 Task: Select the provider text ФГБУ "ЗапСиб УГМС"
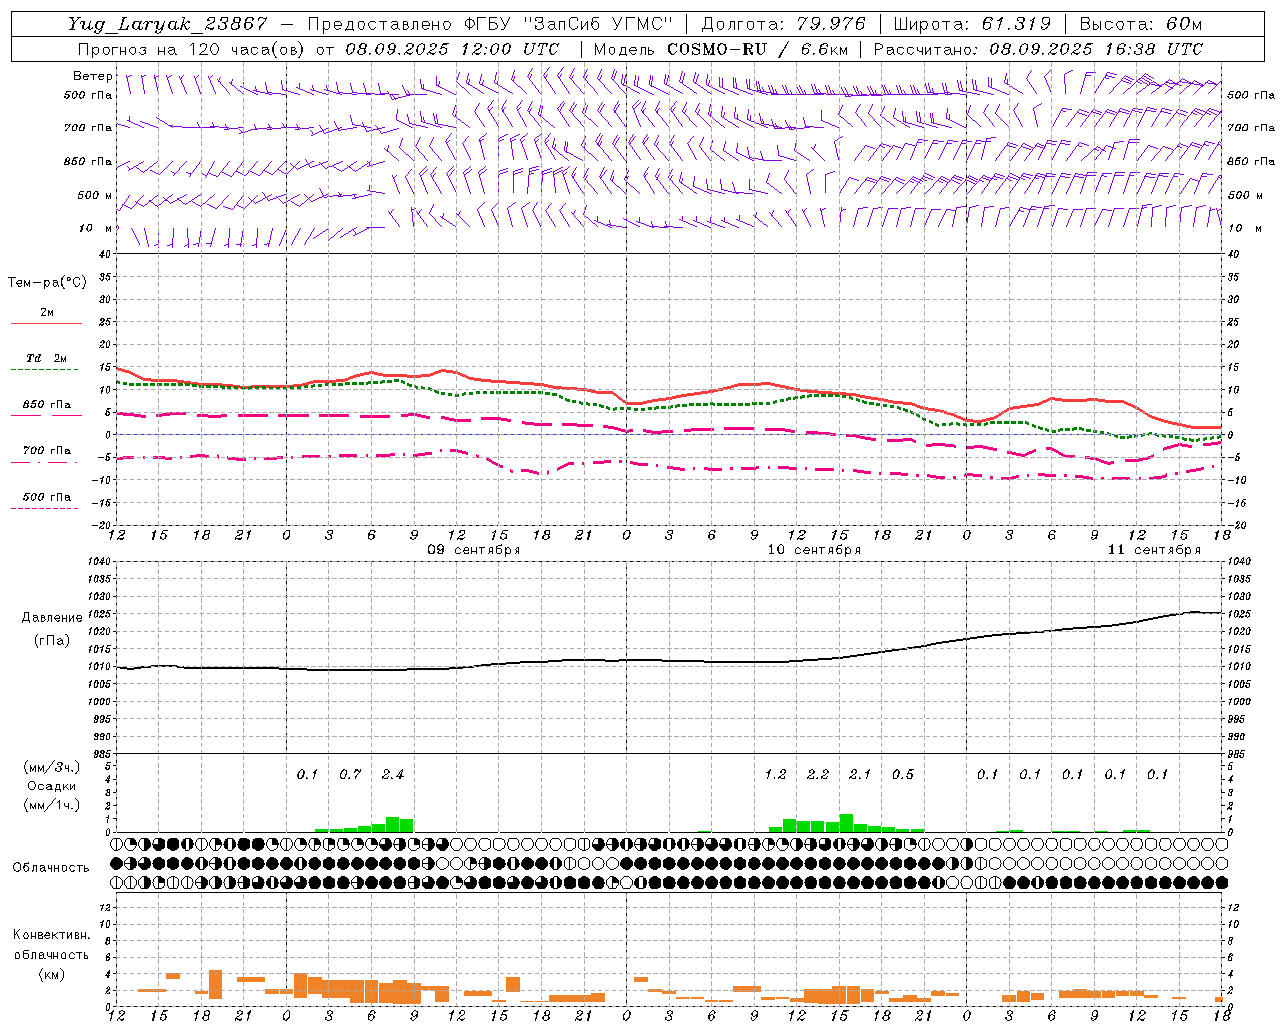pyautogui.click(x=566, y=24)
